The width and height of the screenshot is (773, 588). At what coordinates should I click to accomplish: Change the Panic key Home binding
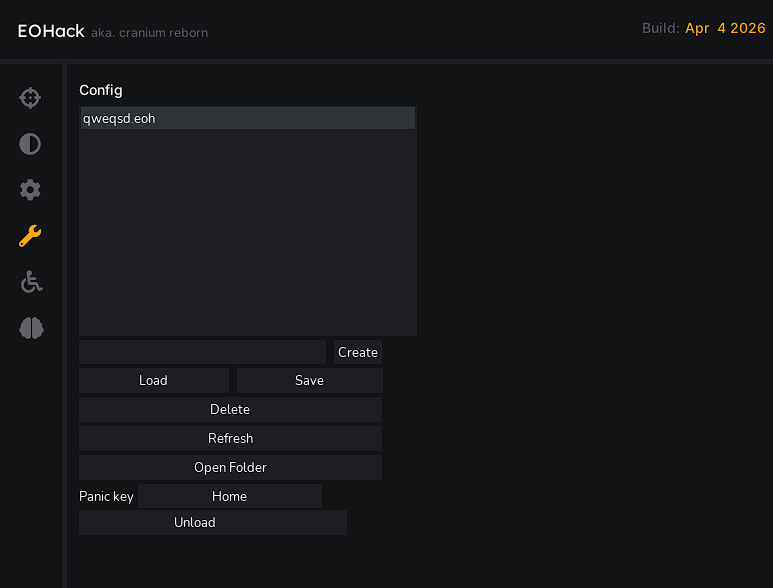pos(229,497)
